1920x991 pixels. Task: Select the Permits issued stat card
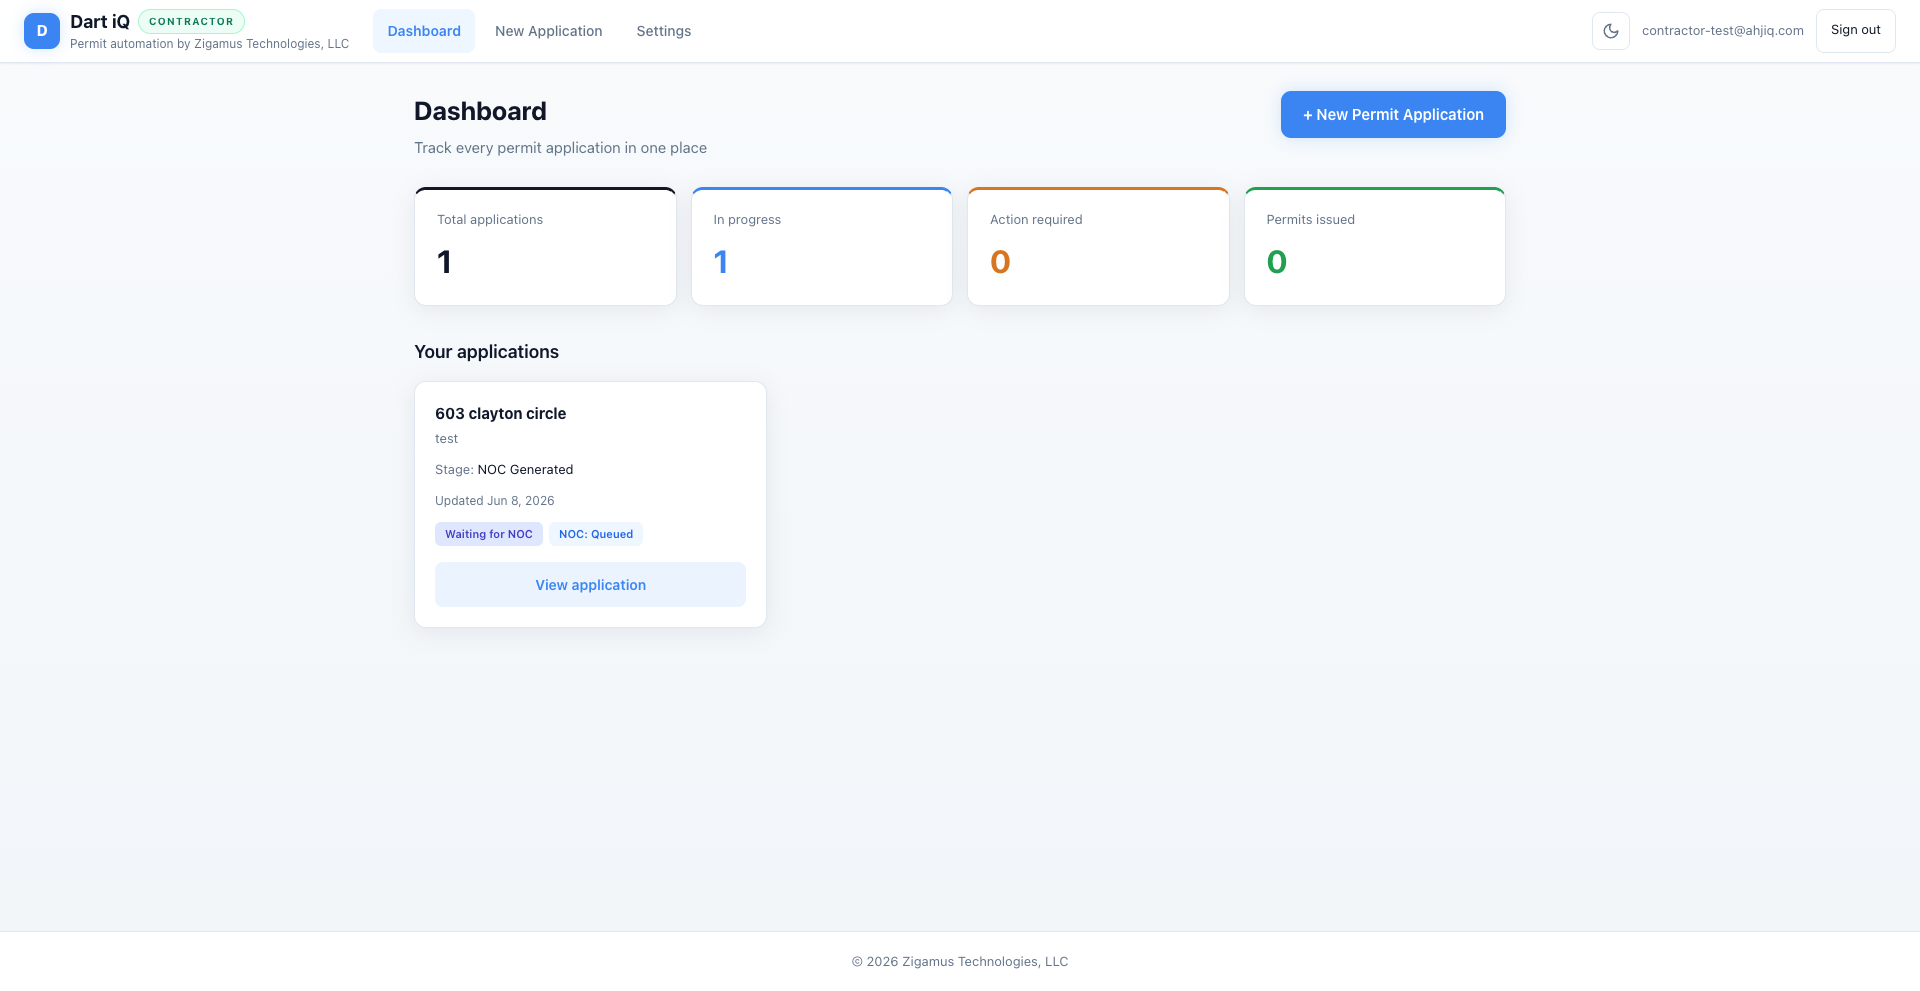[1375, 246]
